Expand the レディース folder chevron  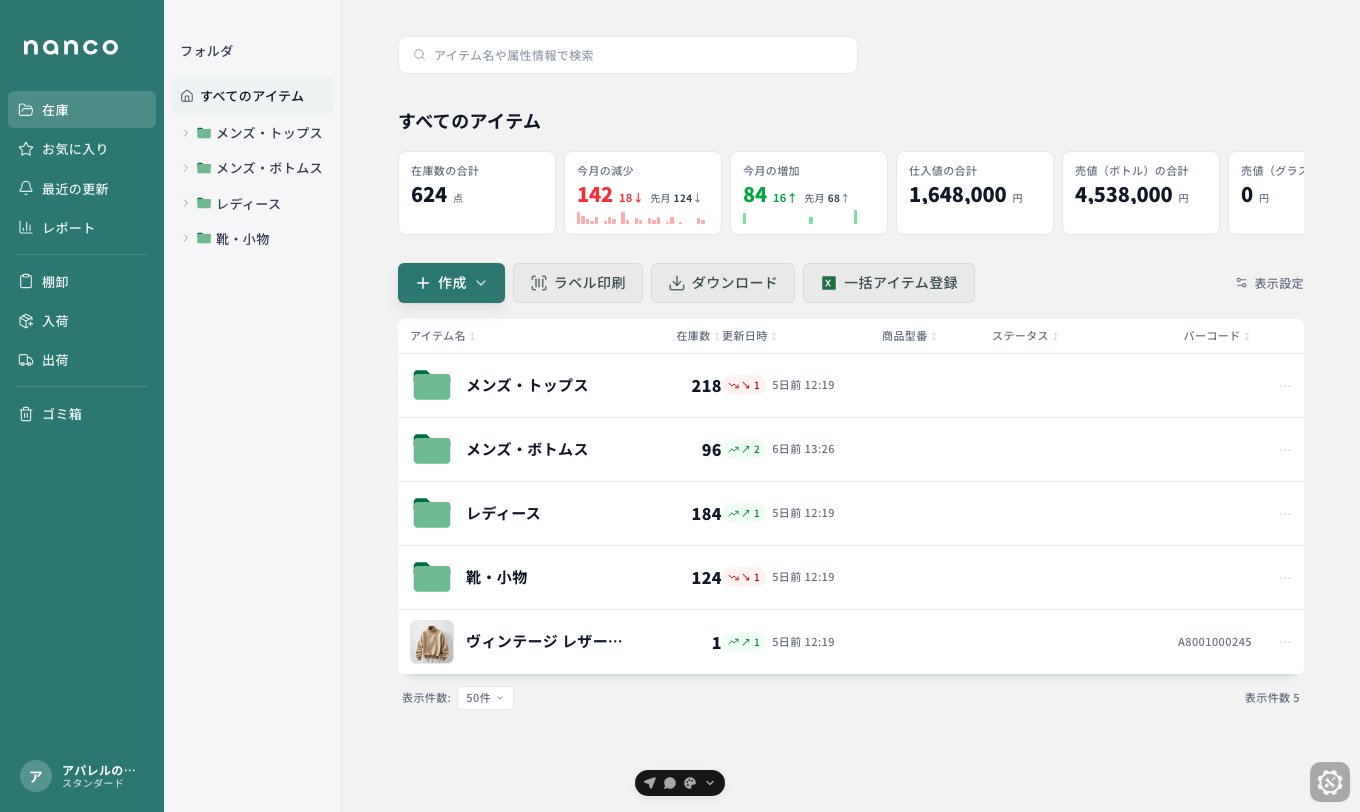click(x=186, y=203)
